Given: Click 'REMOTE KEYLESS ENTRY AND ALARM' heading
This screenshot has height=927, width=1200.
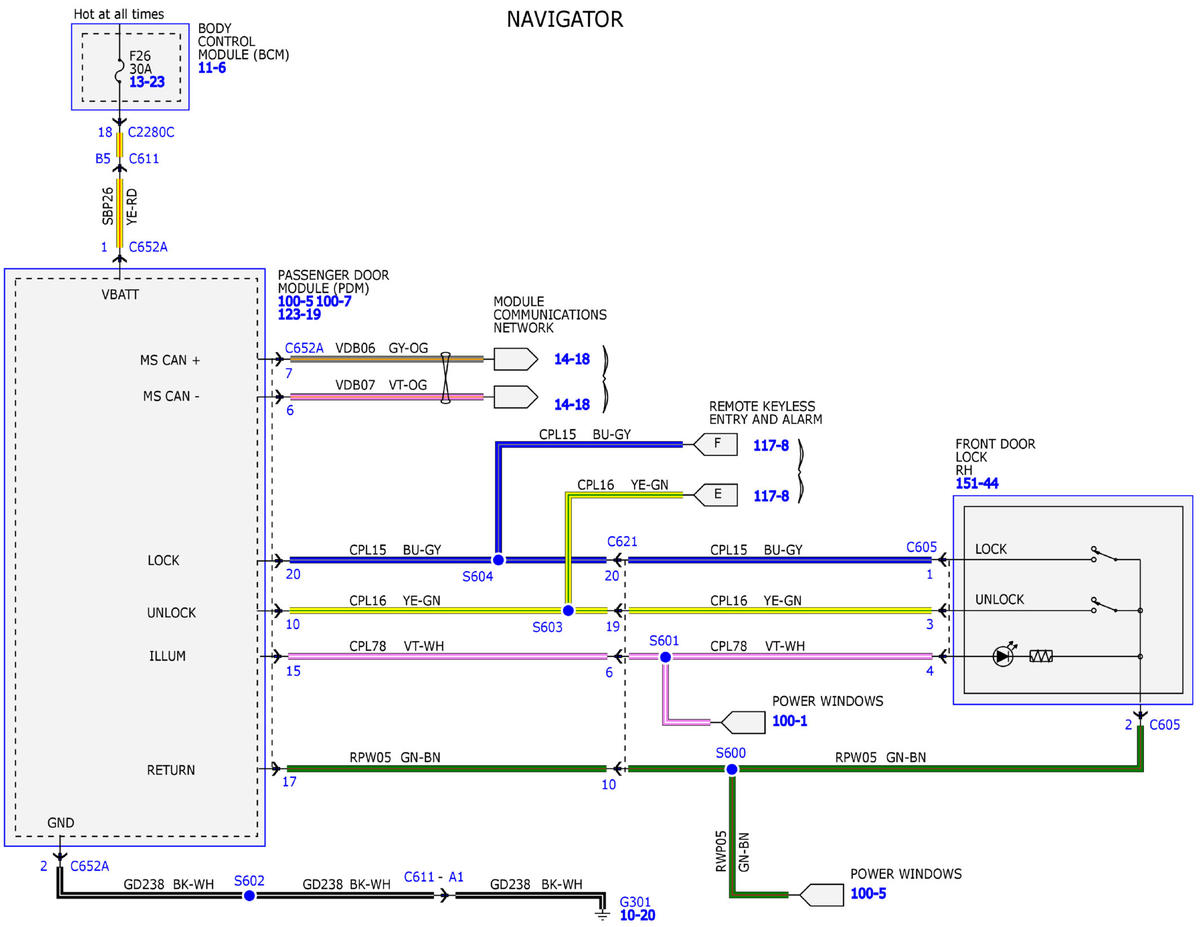Looking at the screenshot, I should (x=766, y=413).
